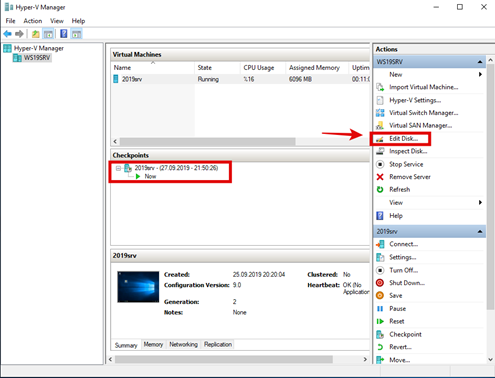Switch to the Memory tab
This screenshot has height=378, width=495.
click(153, 344)
